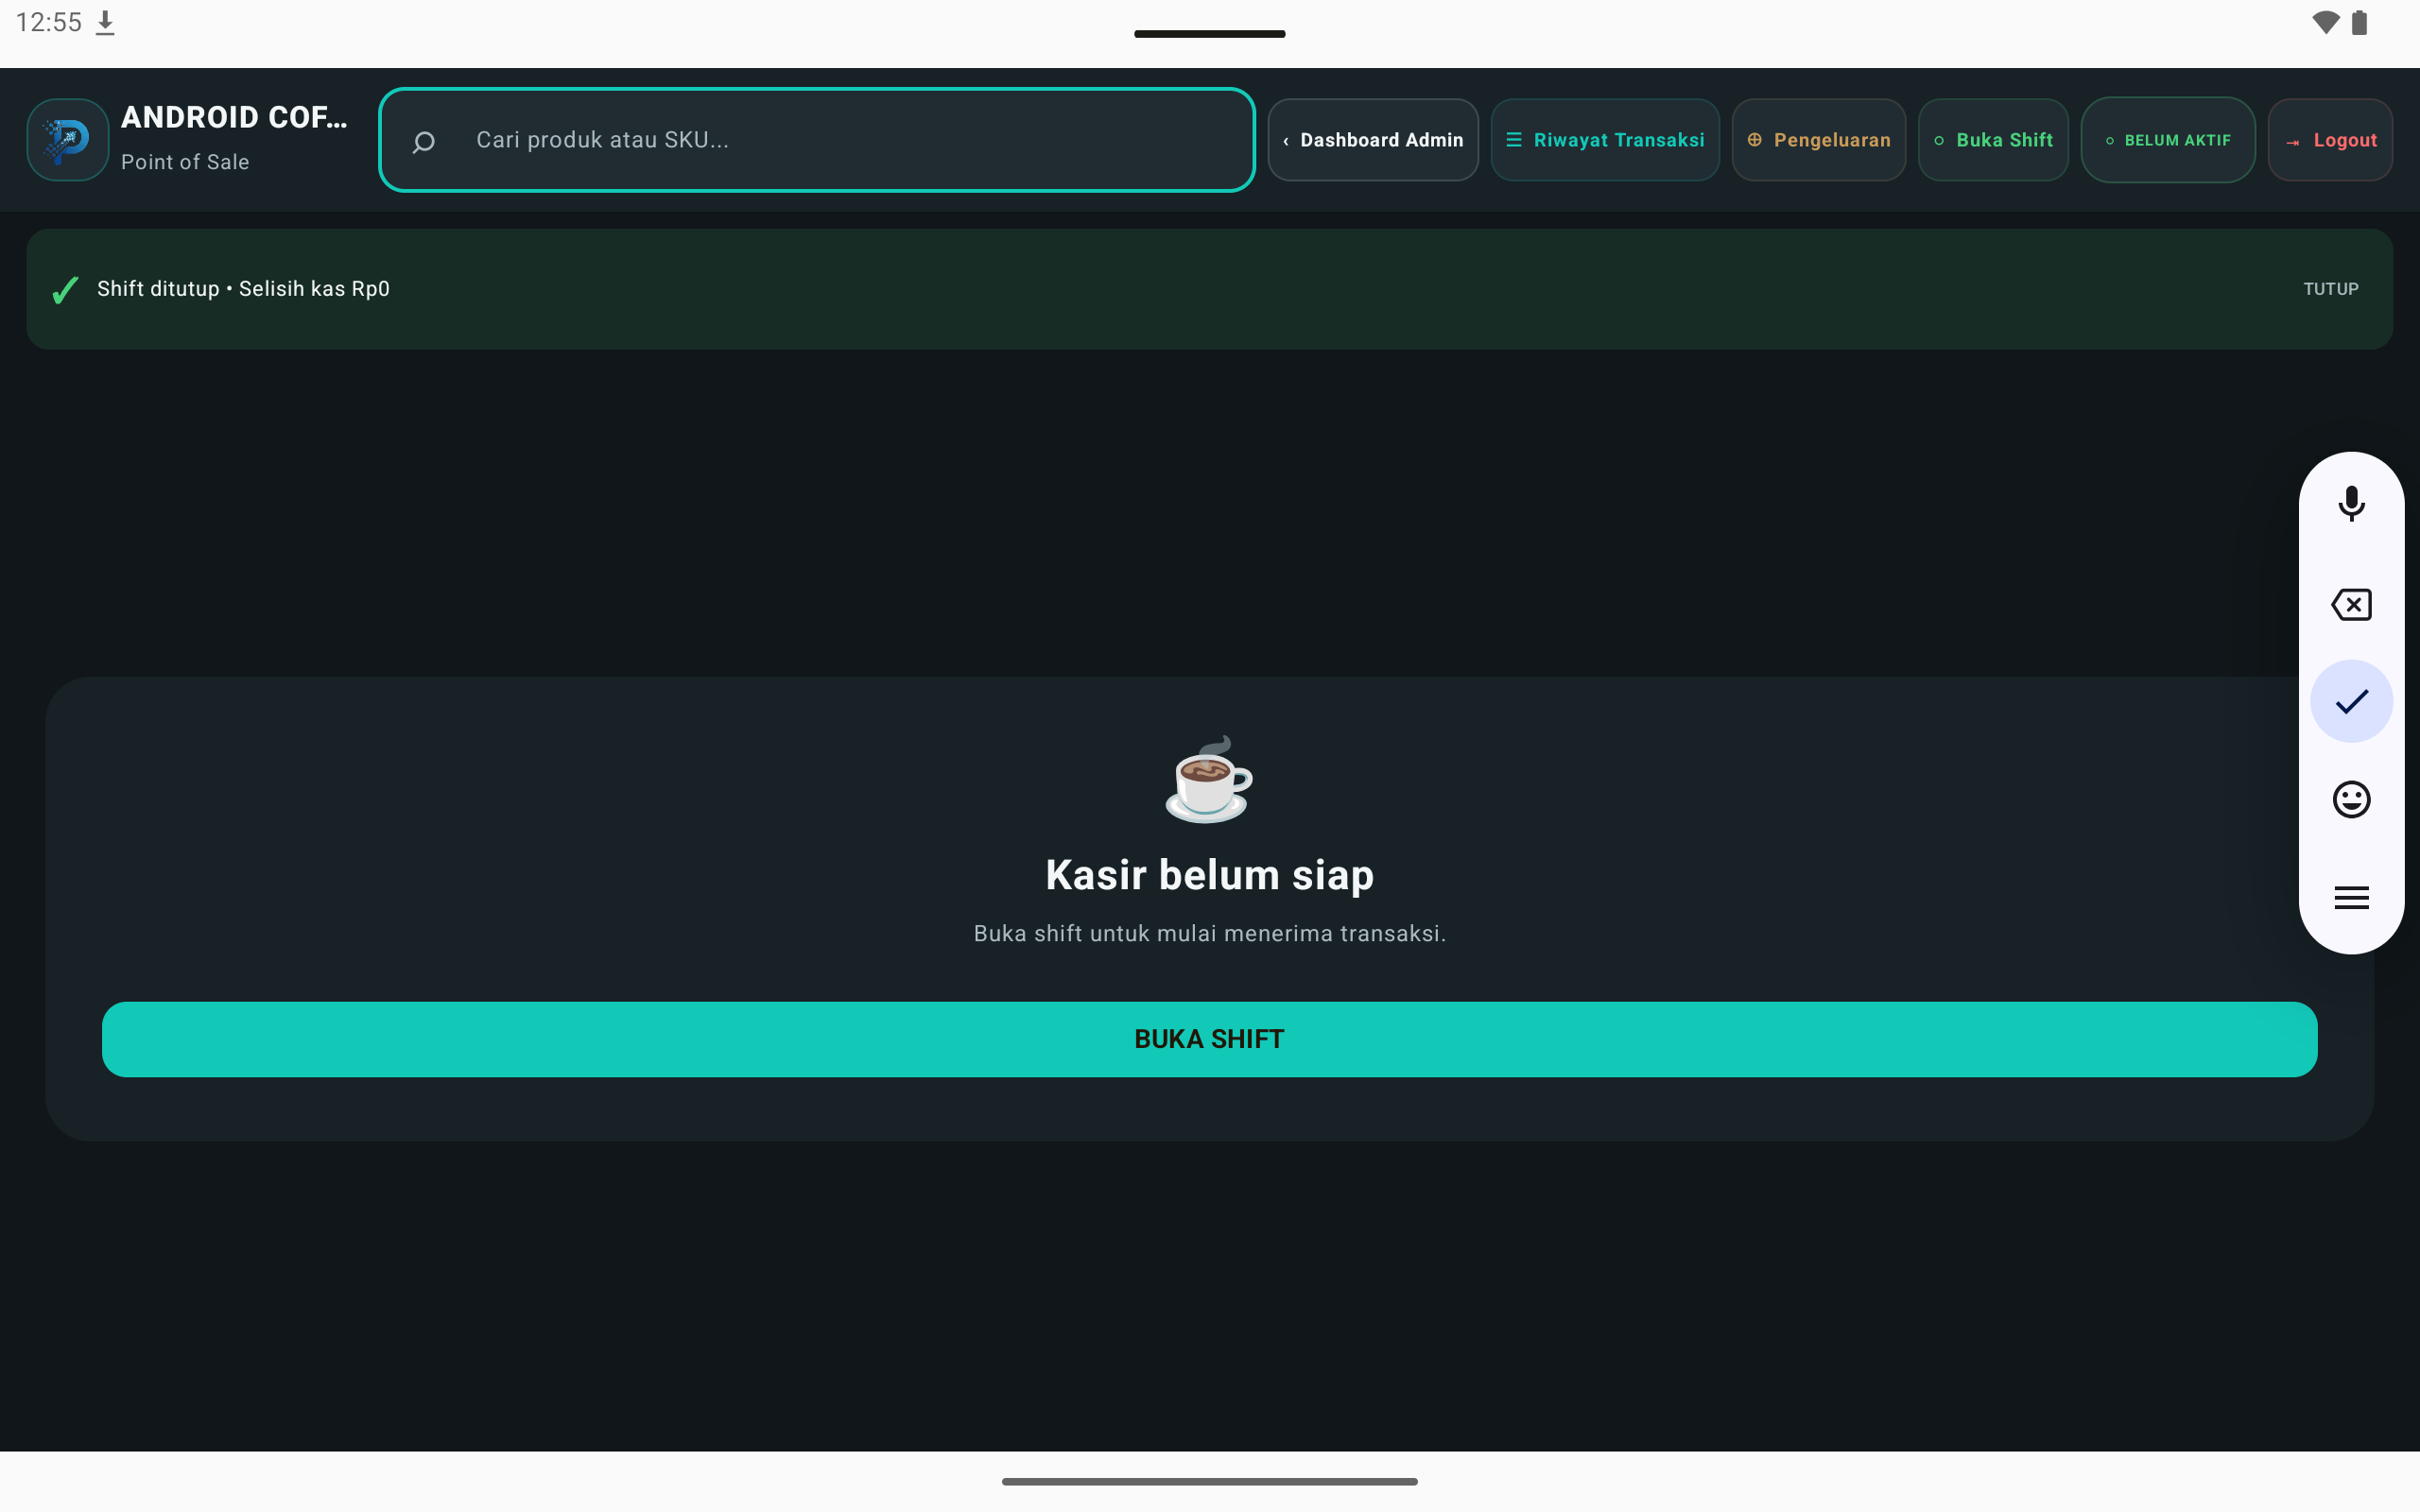Viewport: 2420px width, 1512px height.
Task: Click the app logo in the header
Action: 68,140
